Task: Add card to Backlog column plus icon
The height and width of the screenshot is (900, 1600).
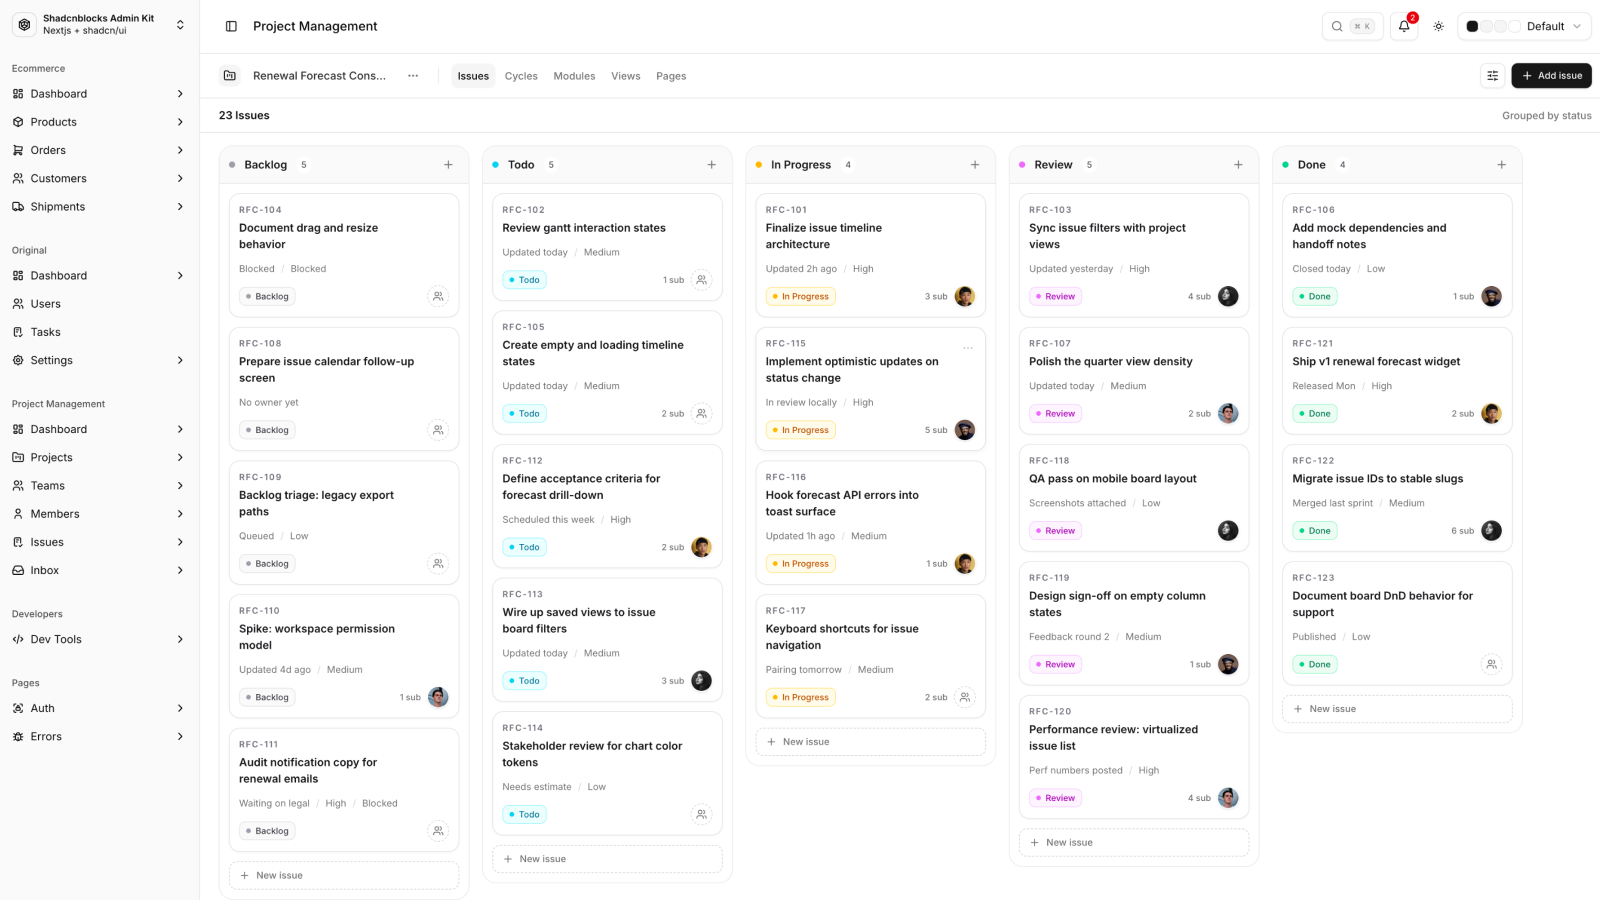Action: (x=448, y=165)
